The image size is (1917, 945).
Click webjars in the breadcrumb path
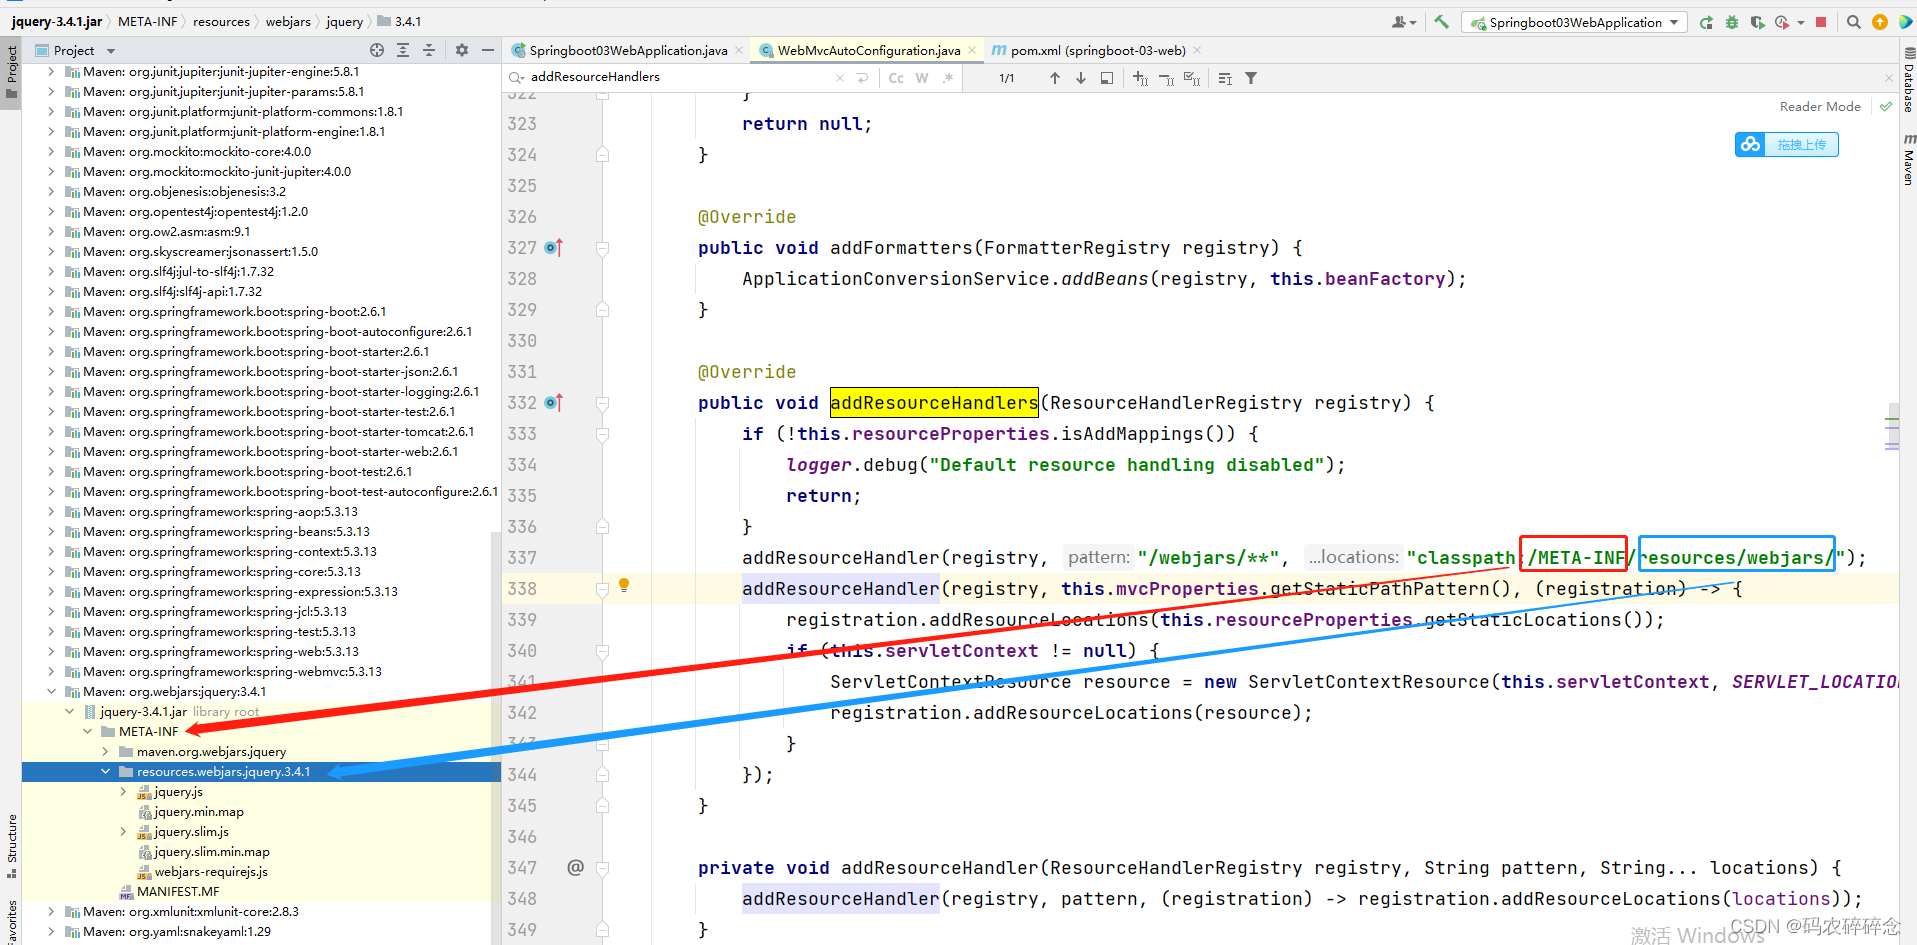click(x=288, y=21)
